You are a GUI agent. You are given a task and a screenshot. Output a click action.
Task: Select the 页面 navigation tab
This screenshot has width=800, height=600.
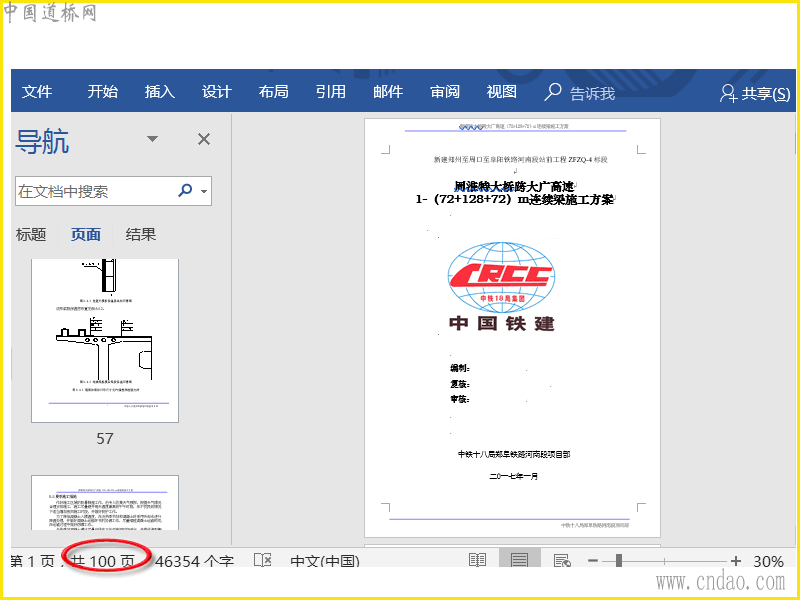tap(85, 234)
